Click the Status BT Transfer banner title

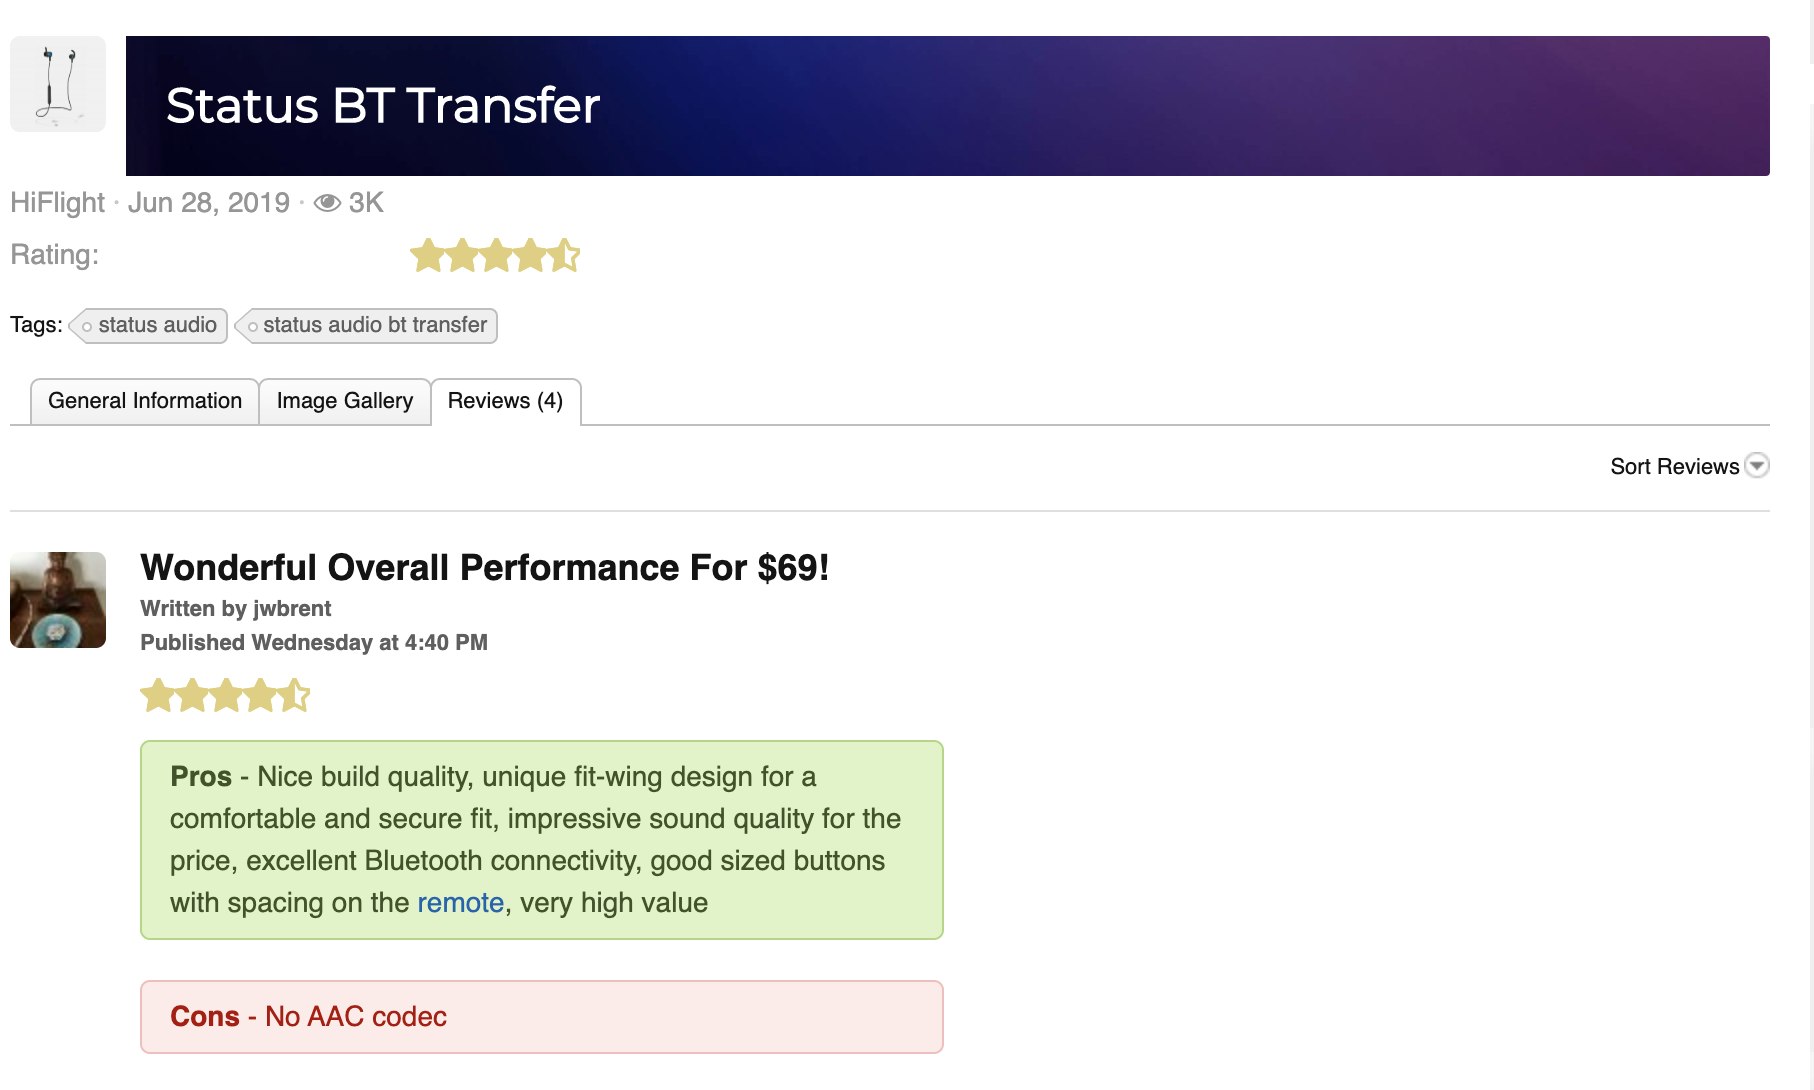tap(383, 106)
